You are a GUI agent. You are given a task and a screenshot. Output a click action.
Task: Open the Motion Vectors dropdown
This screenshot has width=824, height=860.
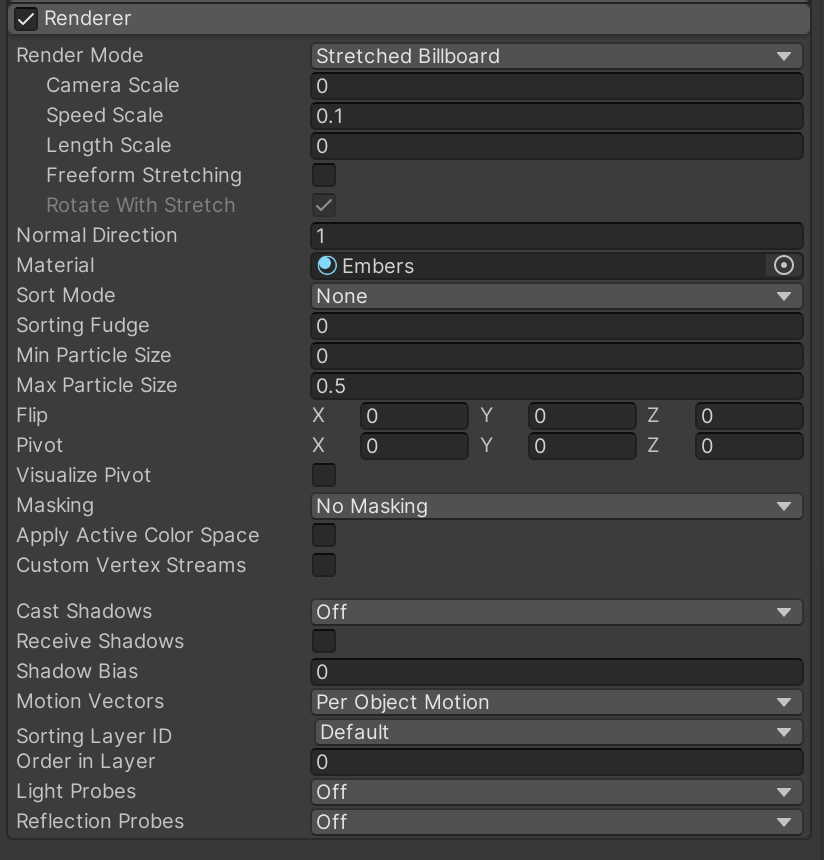pos(556,702)
